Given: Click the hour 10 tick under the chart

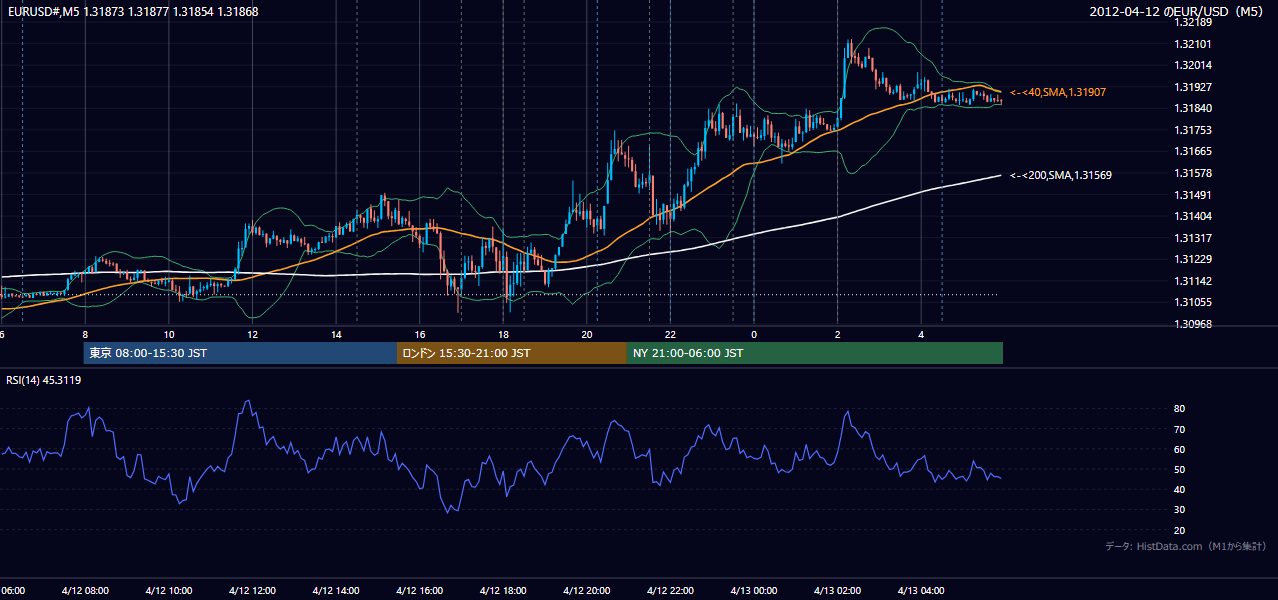Looking at the screenshot, I should click(x=169, y=334).
